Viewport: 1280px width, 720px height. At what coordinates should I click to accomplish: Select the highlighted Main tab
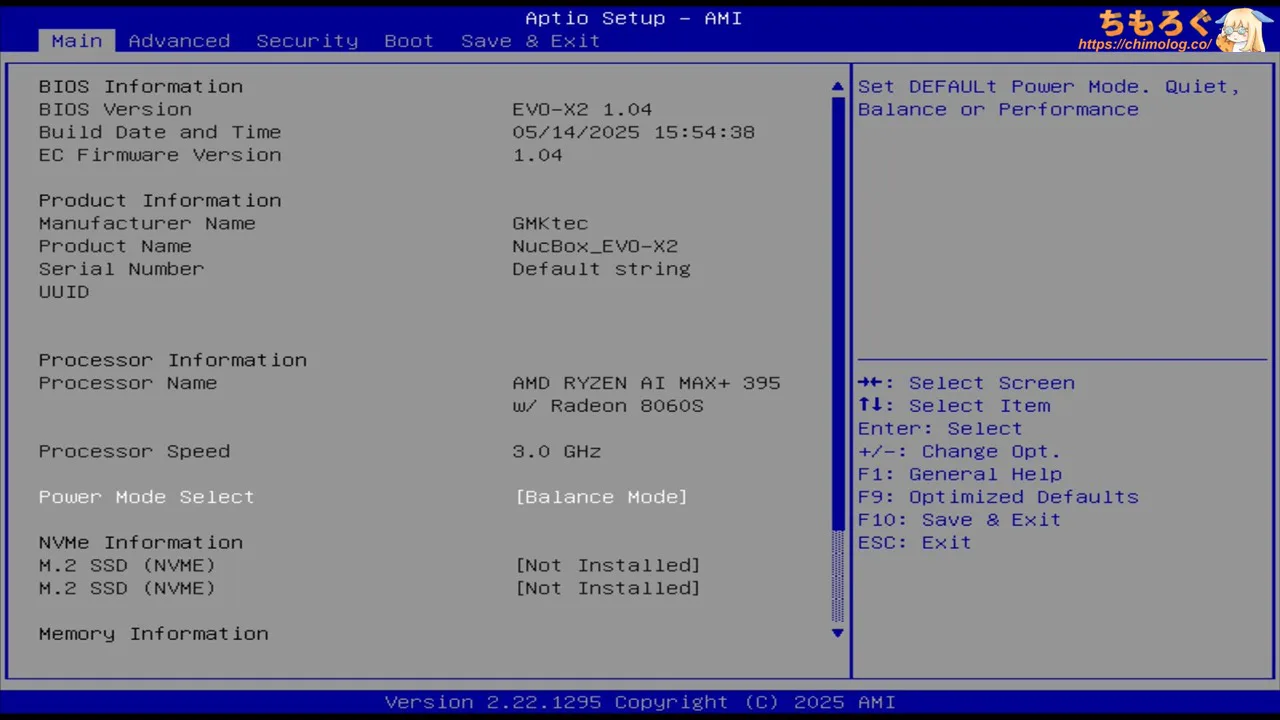click(x=77, y=41)
